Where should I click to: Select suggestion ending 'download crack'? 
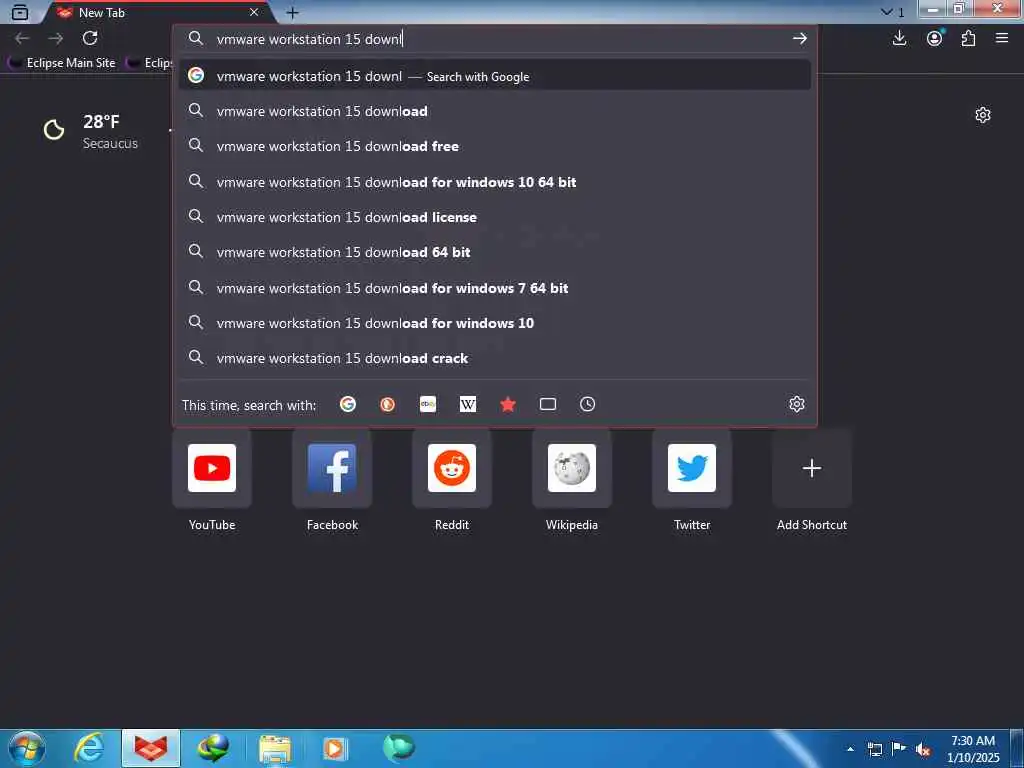pos(494,358)
